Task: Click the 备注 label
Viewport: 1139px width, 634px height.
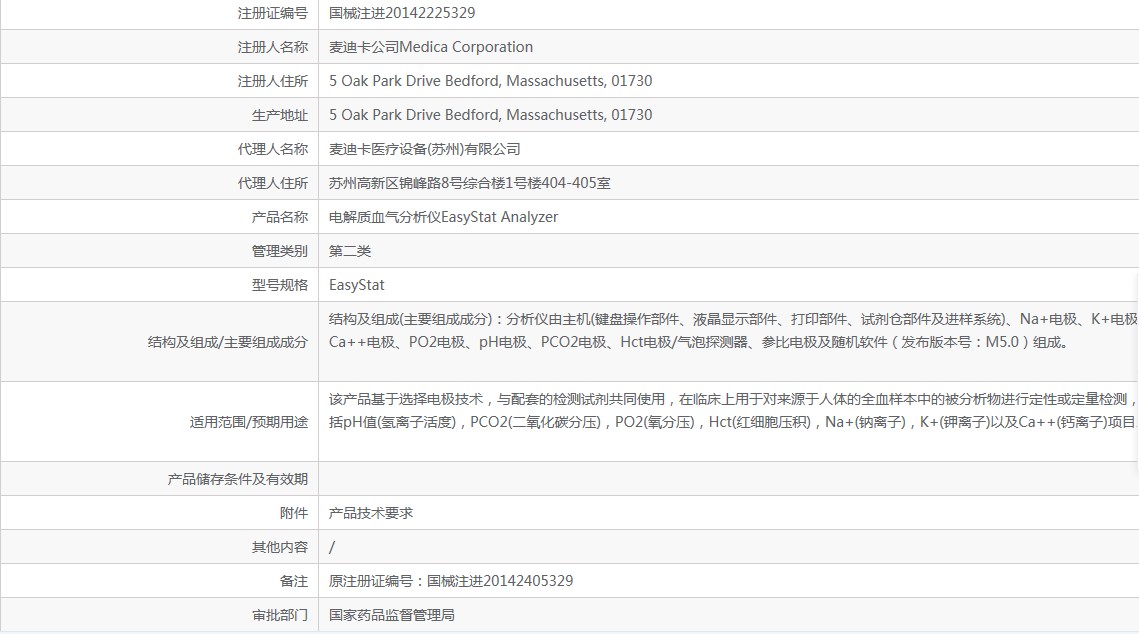Action: click(293, 582)
